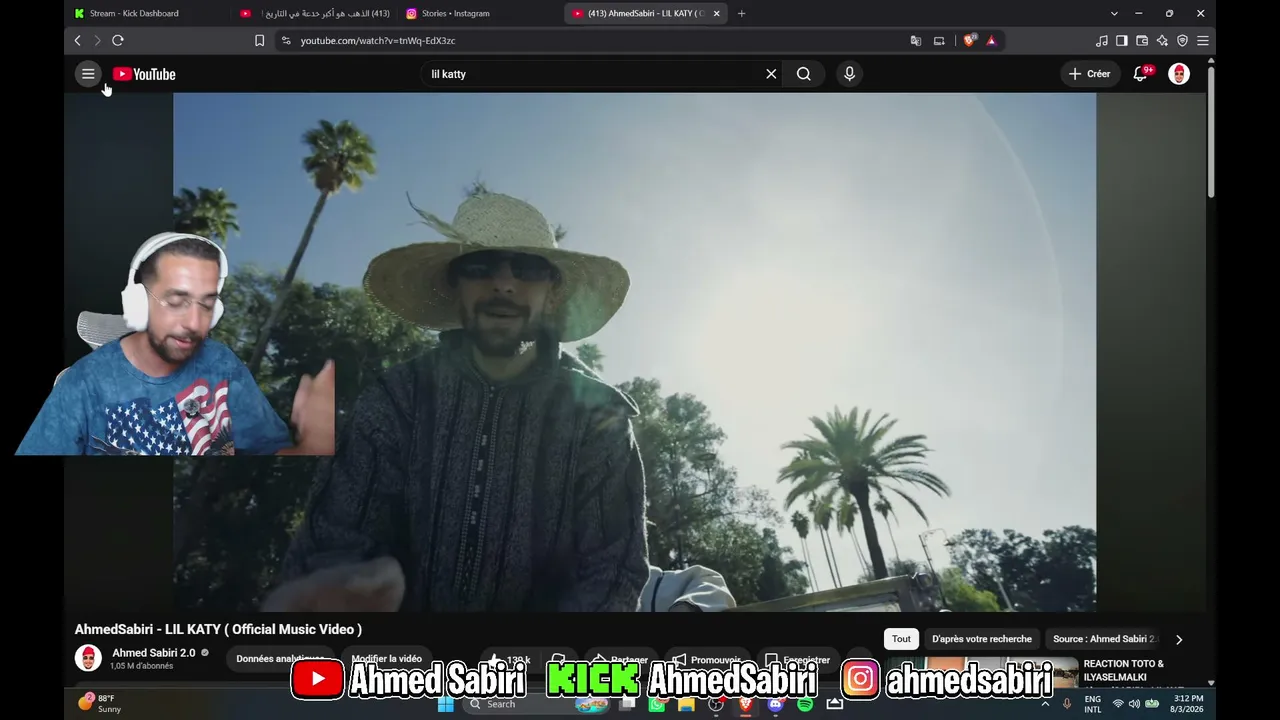Toggle the browser sidebar panel icon
1280x720 pixels.
tap(1122, 41)
